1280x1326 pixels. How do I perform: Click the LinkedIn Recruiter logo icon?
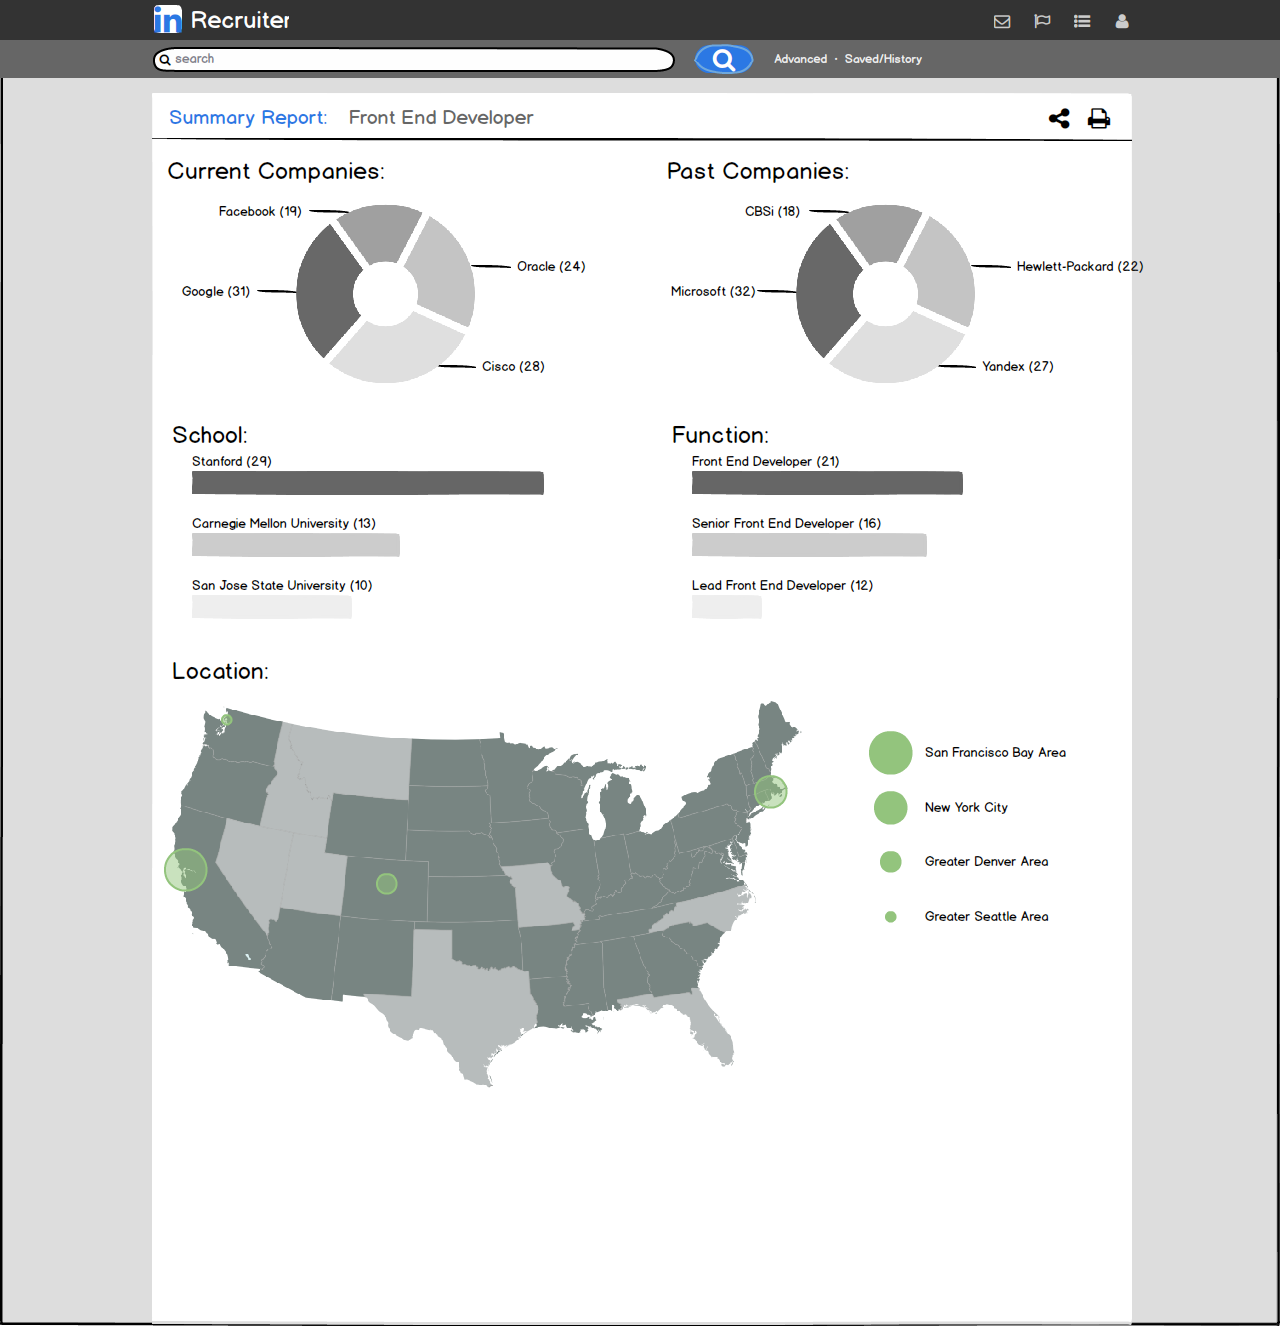pos(168,19)
